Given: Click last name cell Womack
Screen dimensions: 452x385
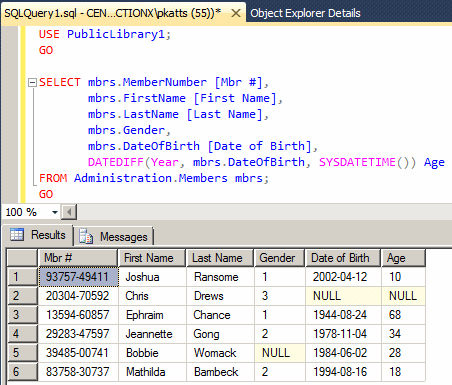Looking at the screenshot, I should tap(220, 353).
